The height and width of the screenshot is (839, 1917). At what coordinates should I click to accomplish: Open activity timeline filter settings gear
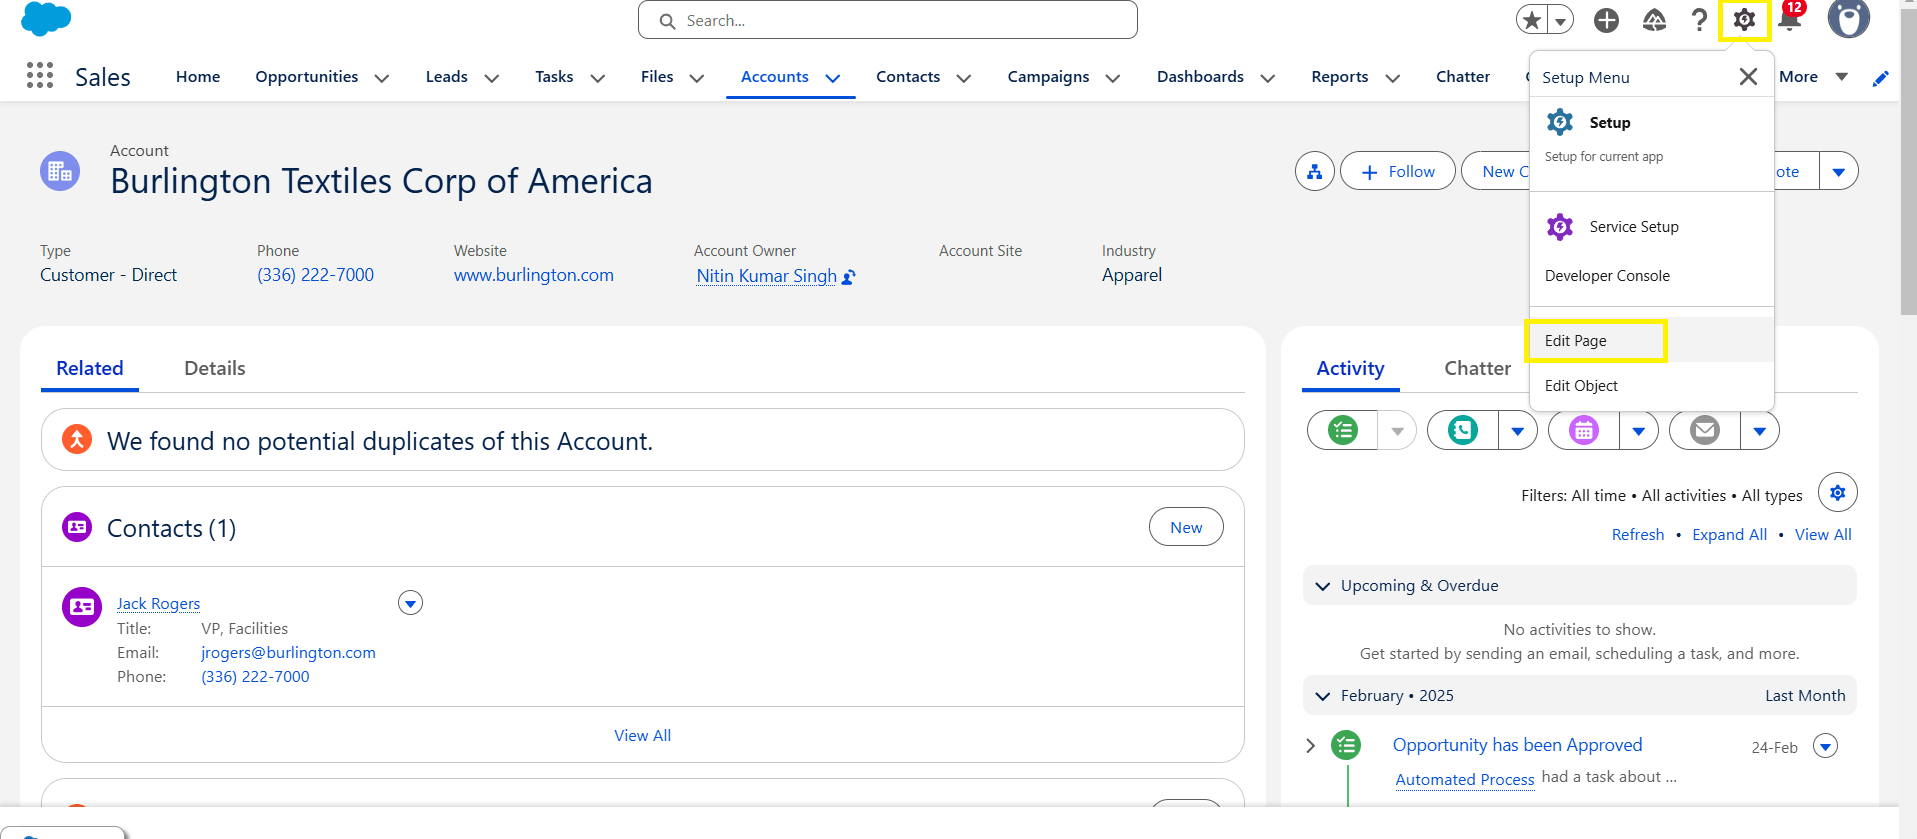click(1838, 492)
